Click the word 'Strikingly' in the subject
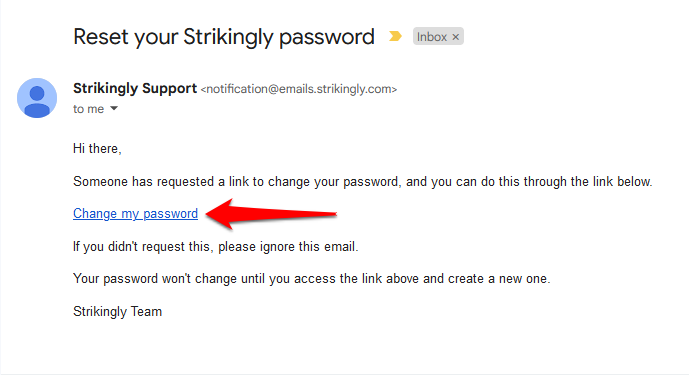This screenshot has width=689, height=375. click(228, 38)
